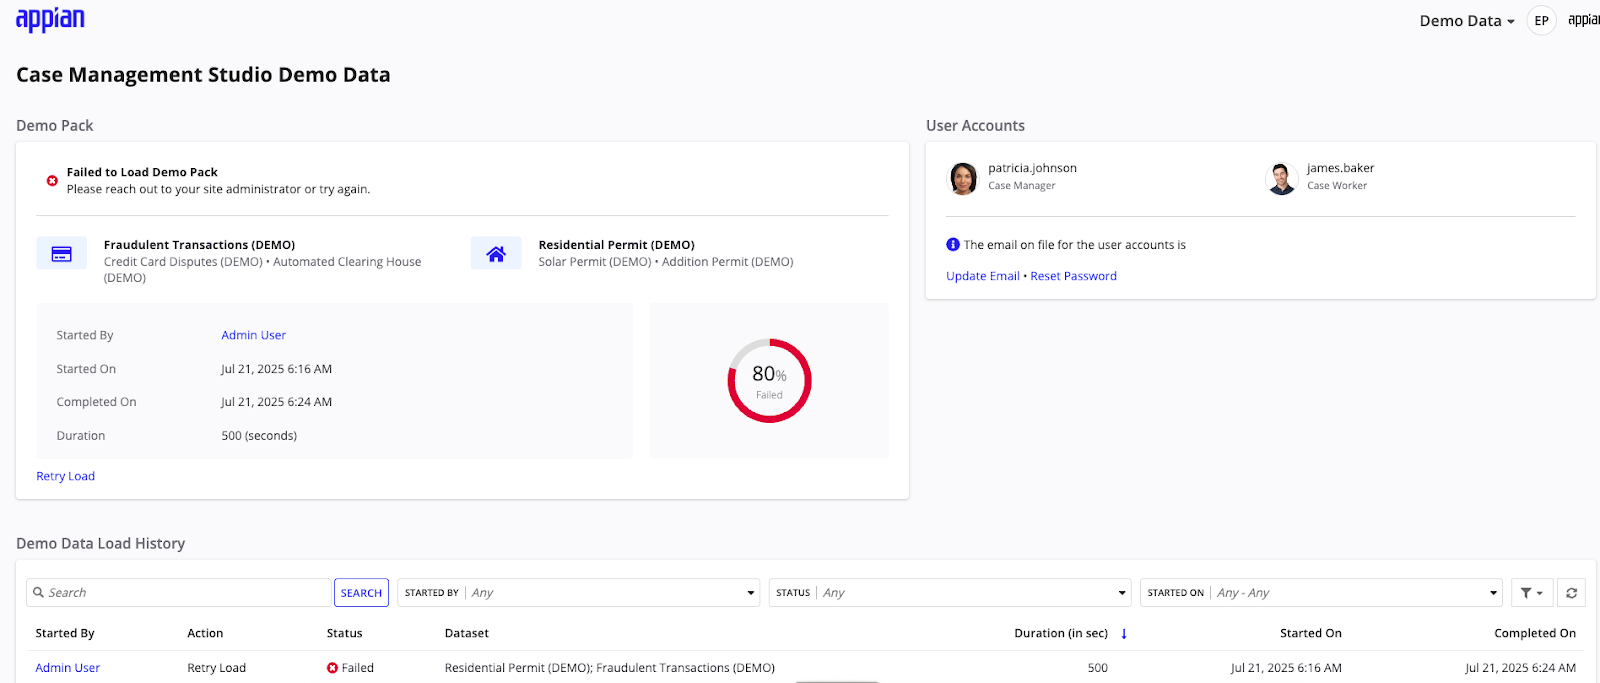Sort by Action column header
Screen dimensions: 1600x683
(x=205, y=634)
